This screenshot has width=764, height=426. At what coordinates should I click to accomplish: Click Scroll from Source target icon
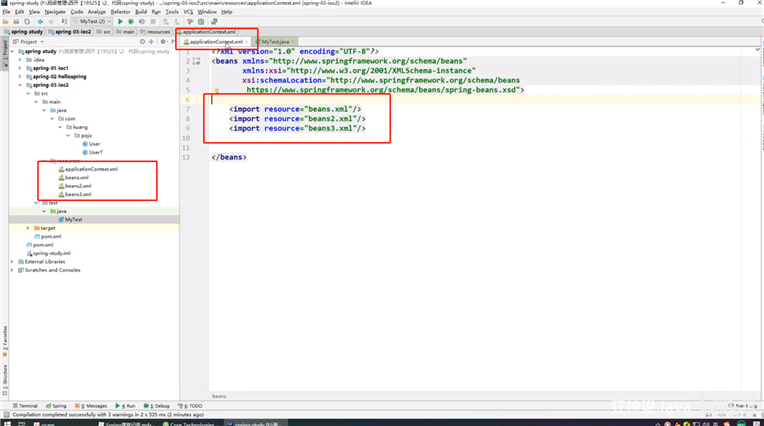tap(142, 42)
